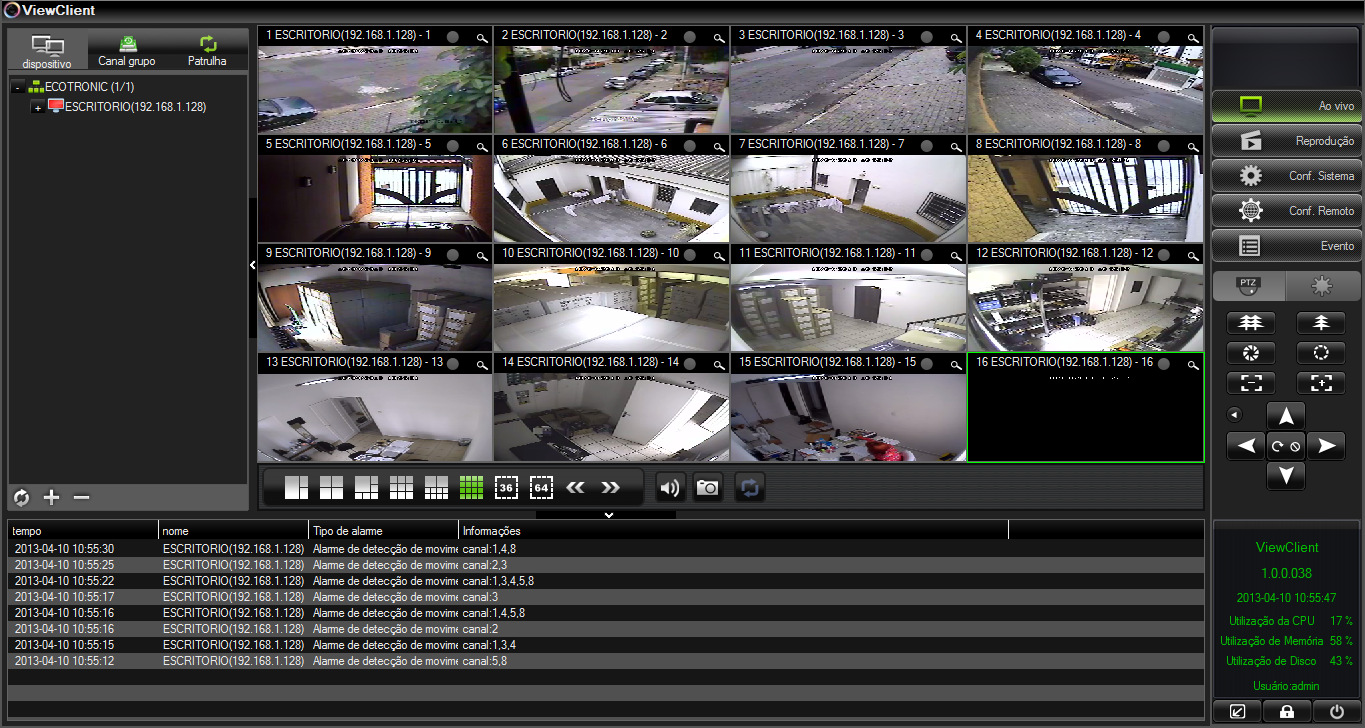Switch to the Canal grupo tab
Image resolution: width=1365 pixels, height=728 pixels.
pos(127,50)
